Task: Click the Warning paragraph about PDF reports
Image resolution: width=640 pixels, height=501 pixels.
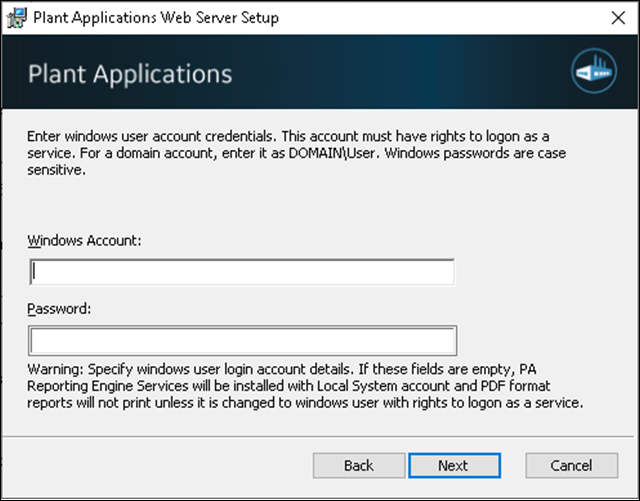Action: pyautogui.click(x=305, y=386)
